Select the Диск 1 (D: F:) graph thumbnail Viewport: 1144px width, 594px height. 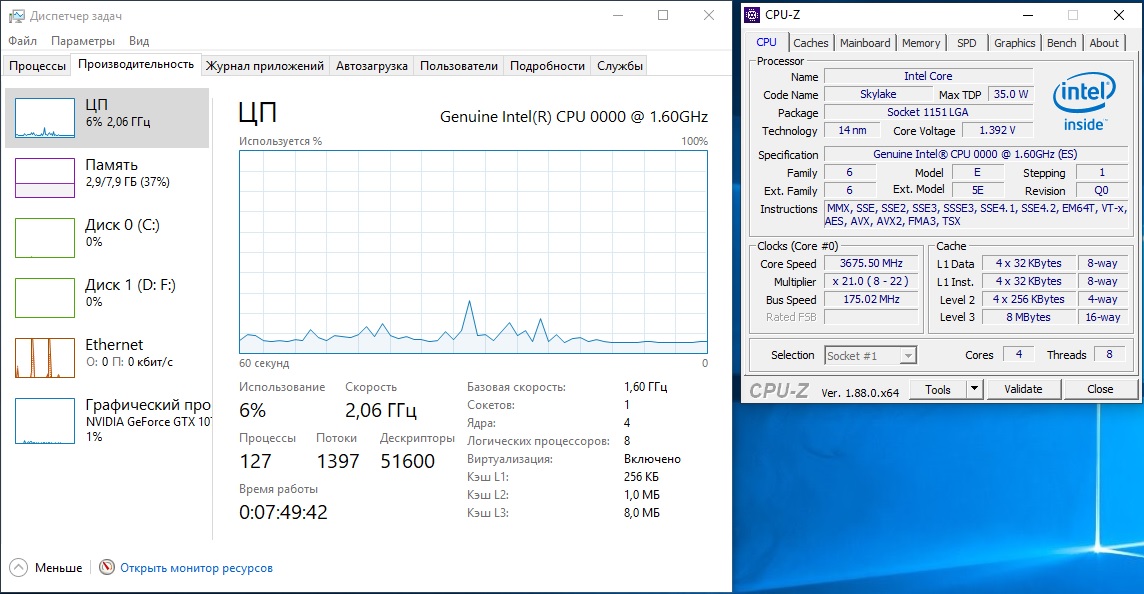point(45,298)
